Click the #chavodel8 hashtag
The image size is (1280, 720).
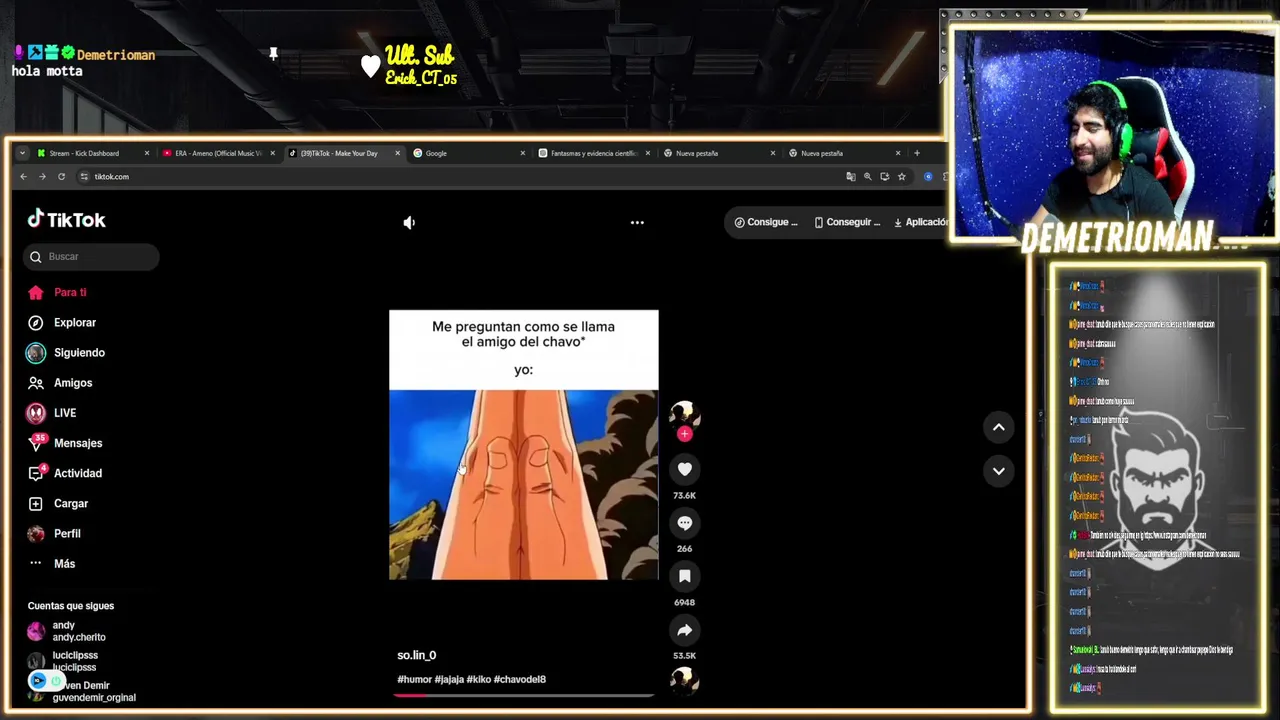[519, 679]
